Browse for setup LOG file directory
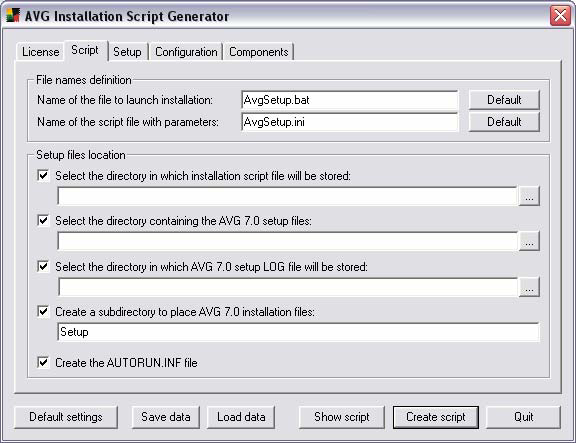 click(x=529, y=287)
